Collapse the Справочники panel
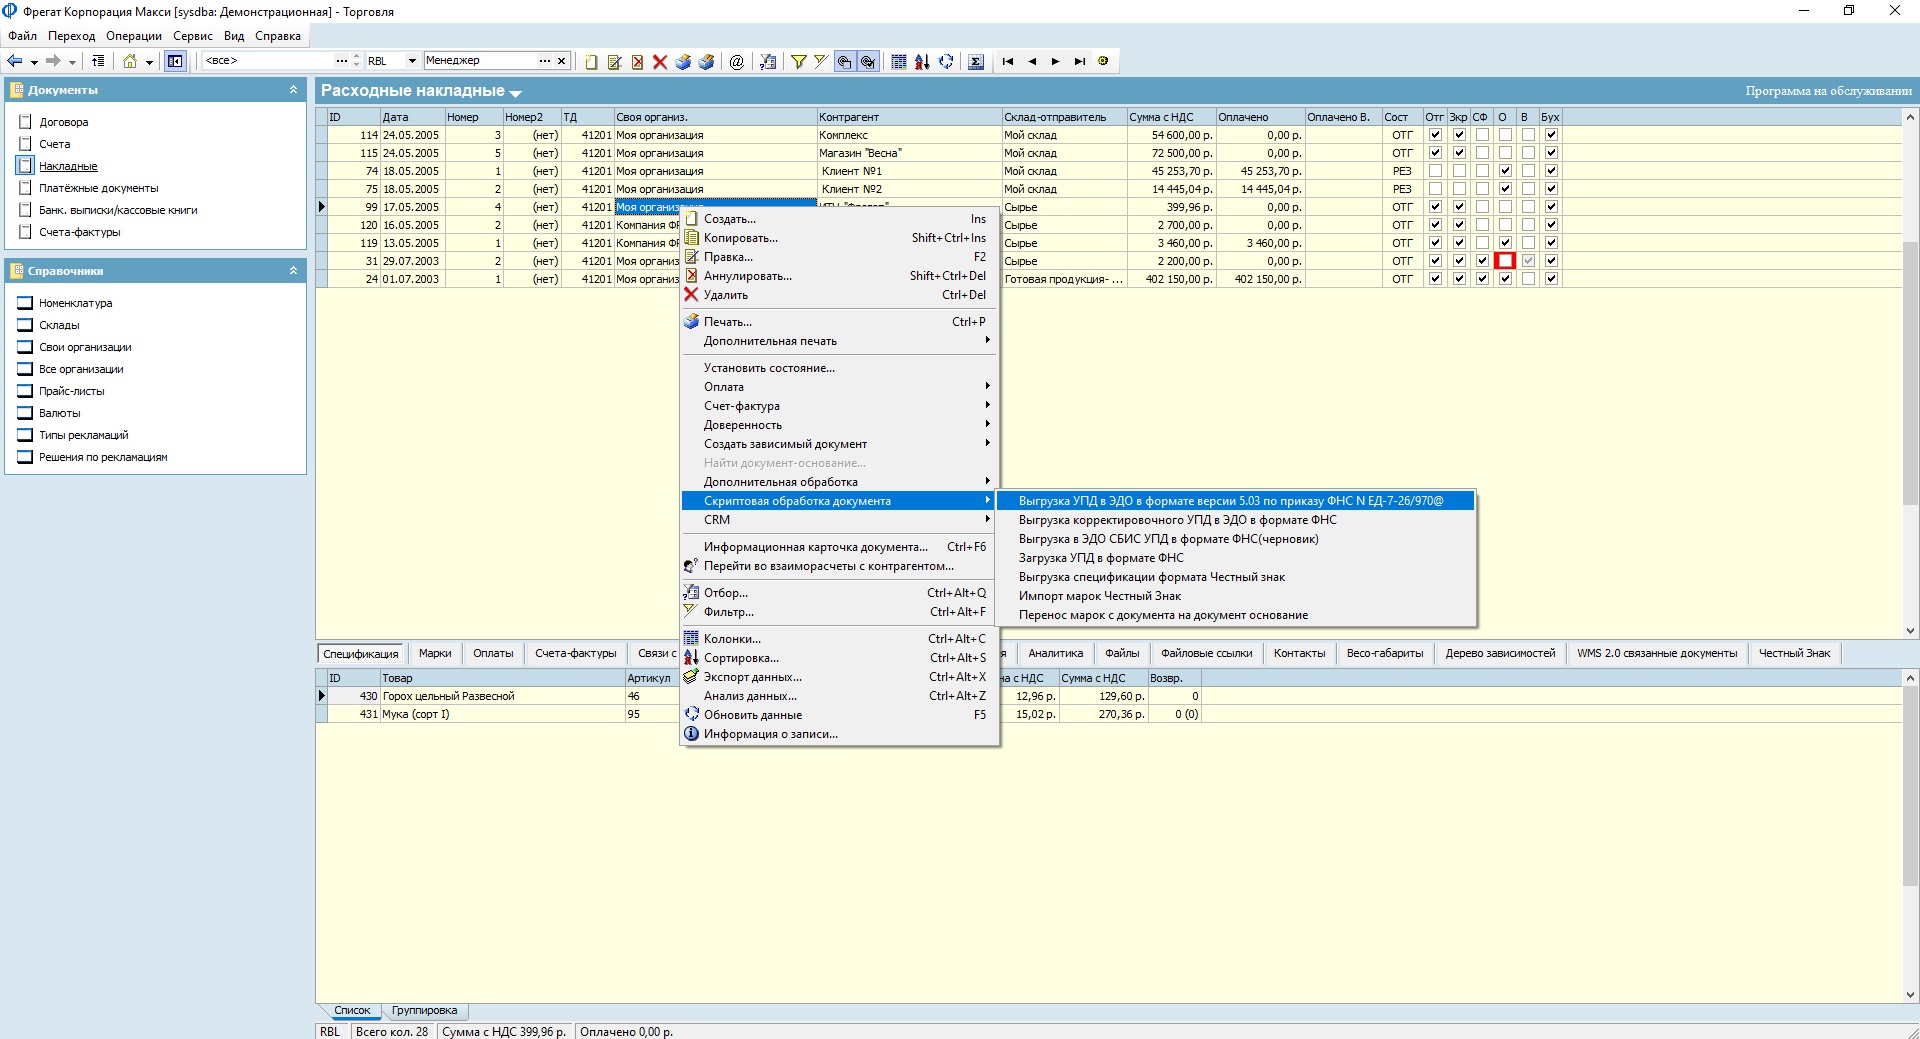The height and width of the screenshot is (1039, 1920). pyautogui.click(x=293, y=271)
